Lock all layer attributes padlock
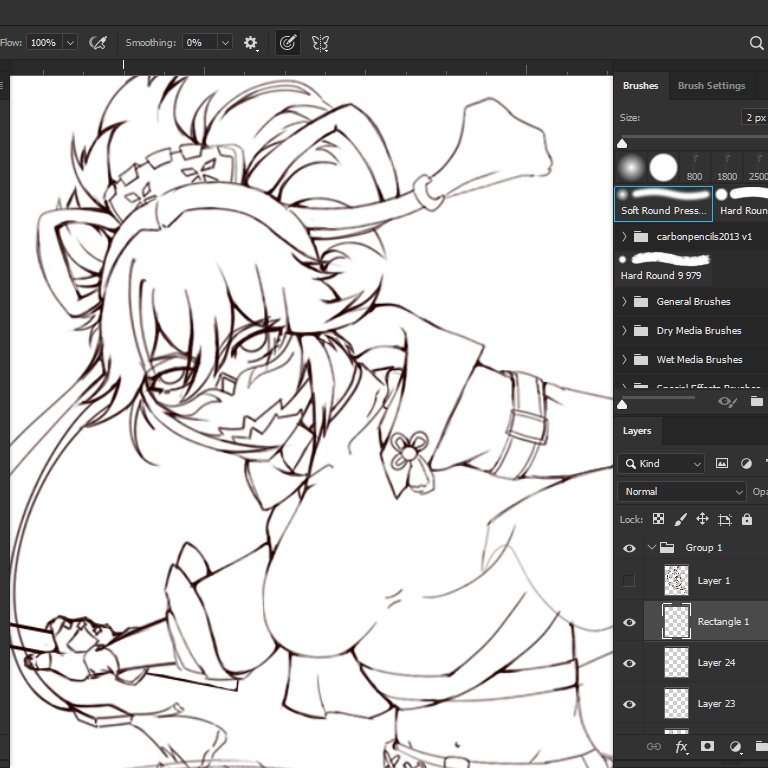Screen dimensions: 768x768 coord(746,519)
